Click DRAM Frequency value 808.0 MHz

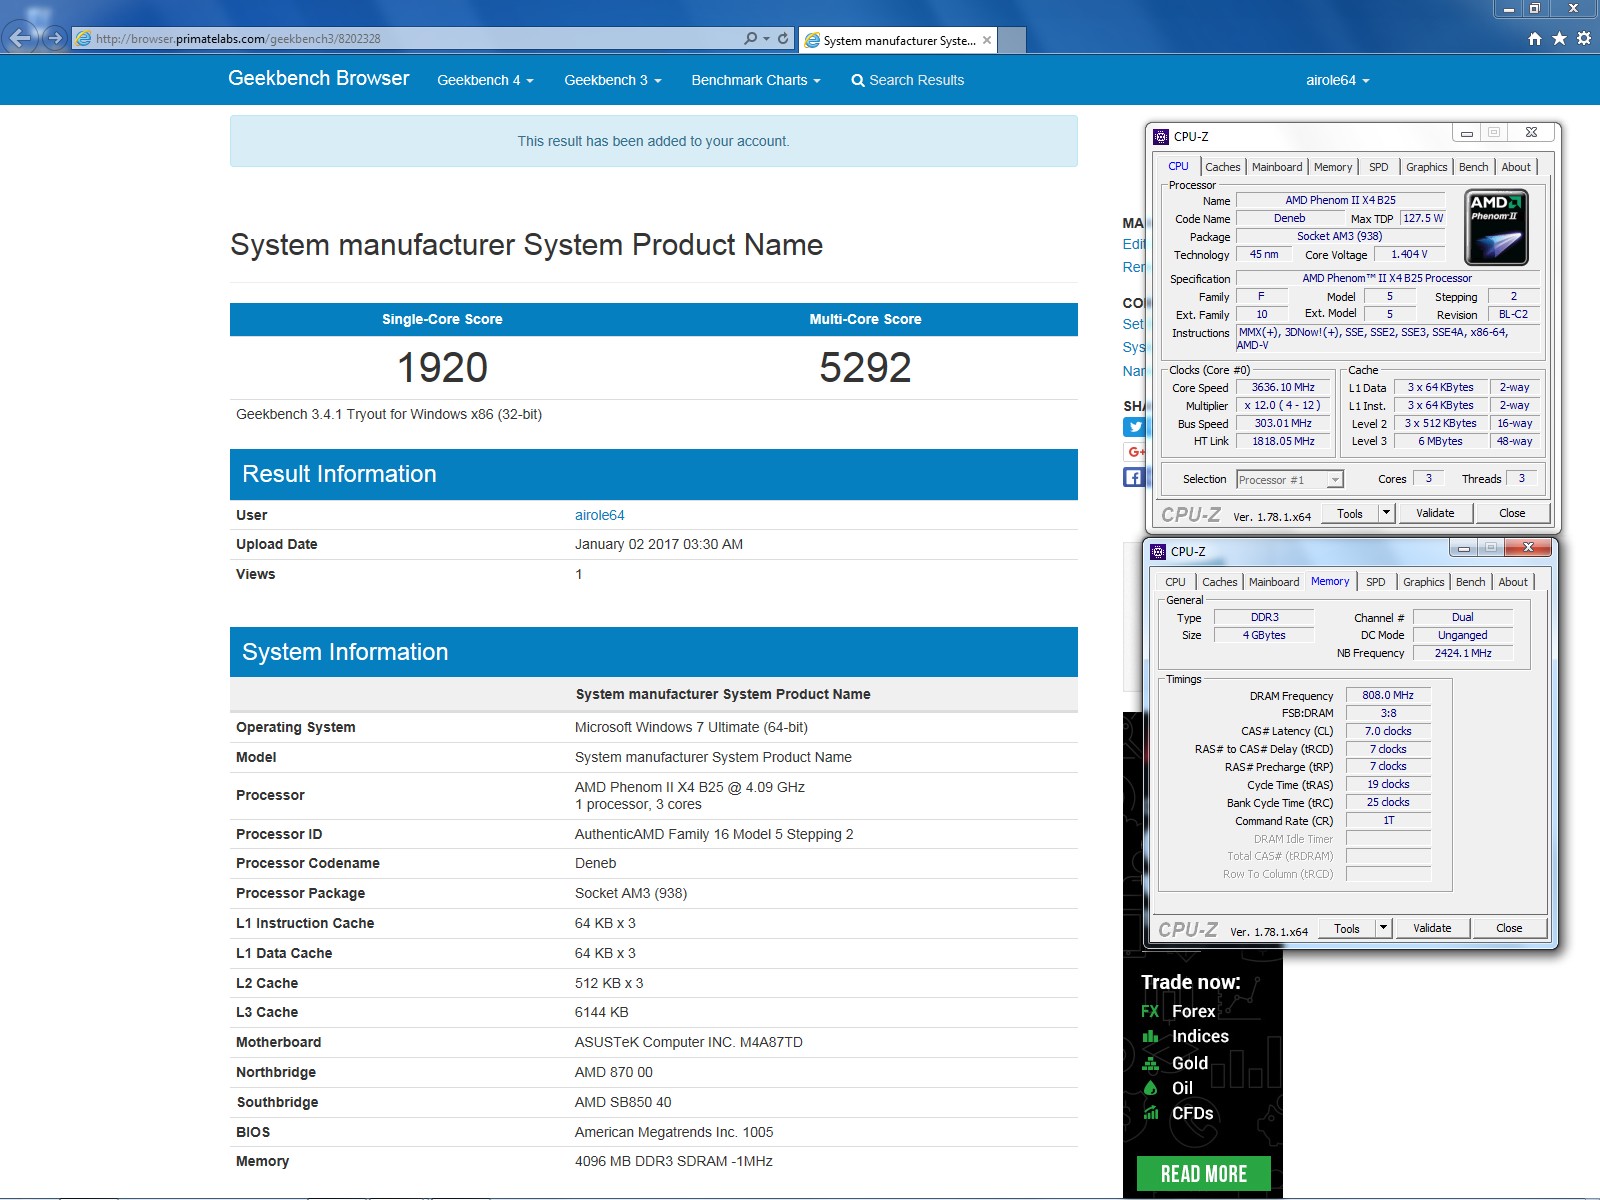click(x=1388, y=695)
